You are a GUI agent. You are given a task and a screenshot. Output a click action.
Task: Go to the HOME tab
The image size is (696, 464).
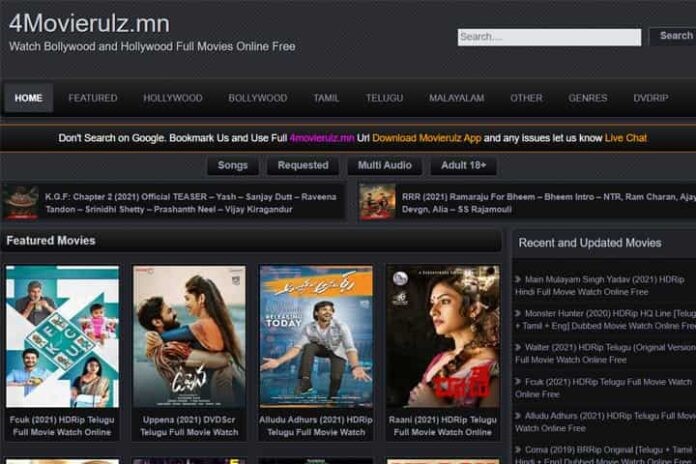pos(29,98)
